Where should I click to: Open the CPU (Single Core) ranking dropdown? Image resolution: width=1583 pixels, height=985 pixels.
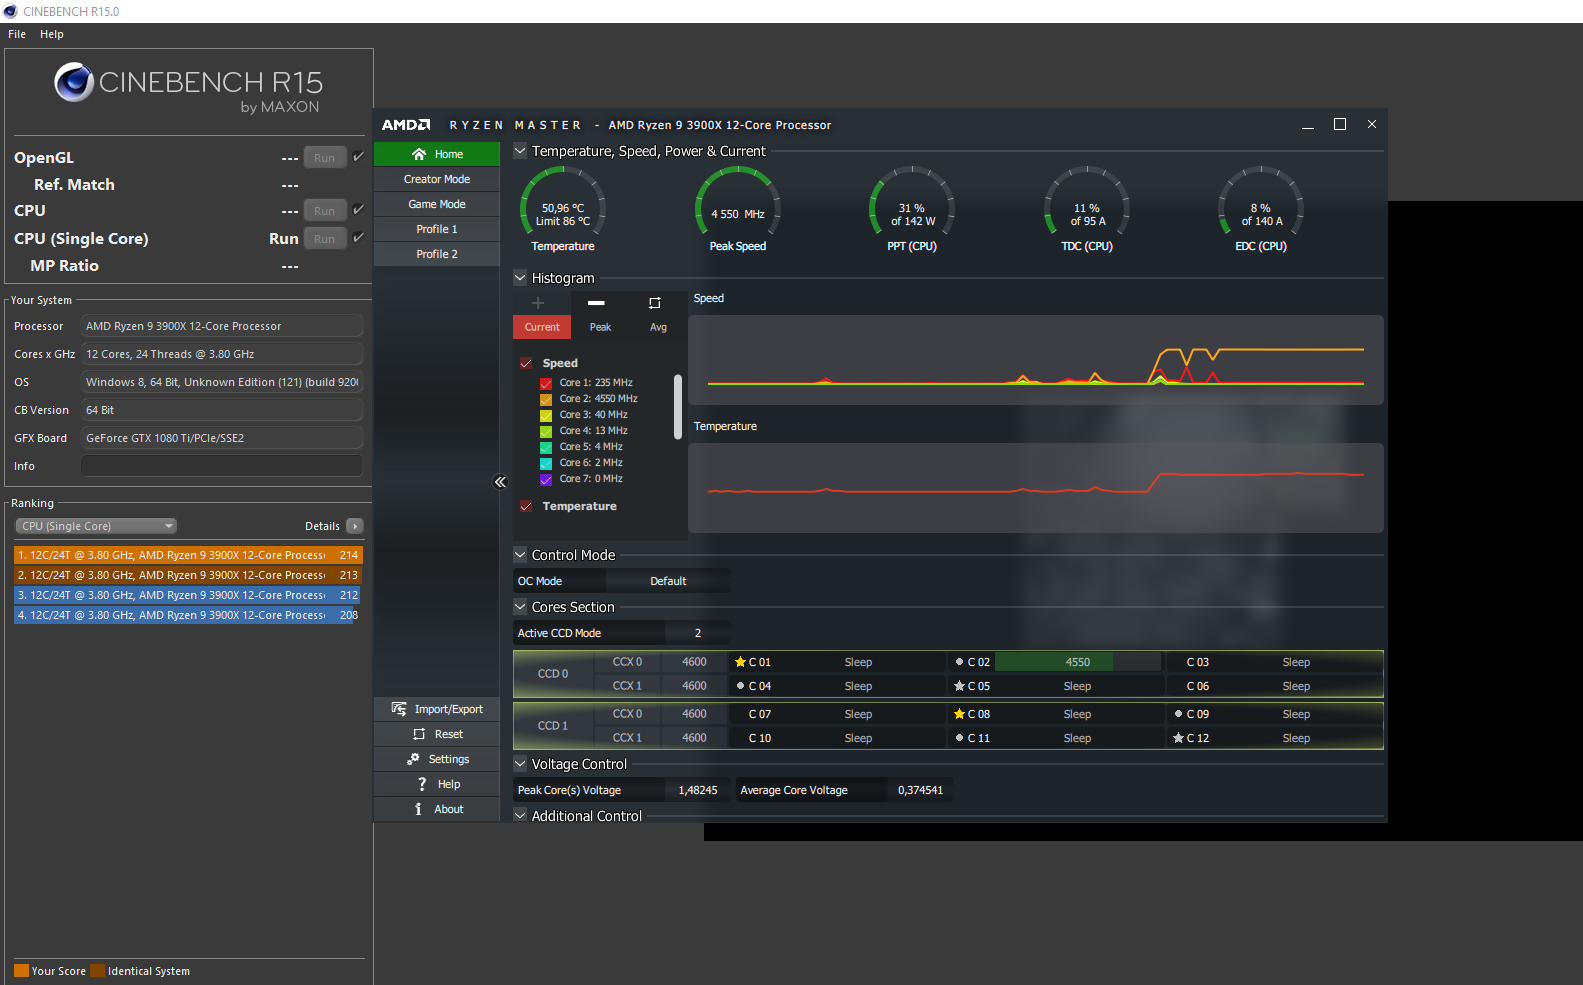96,526
